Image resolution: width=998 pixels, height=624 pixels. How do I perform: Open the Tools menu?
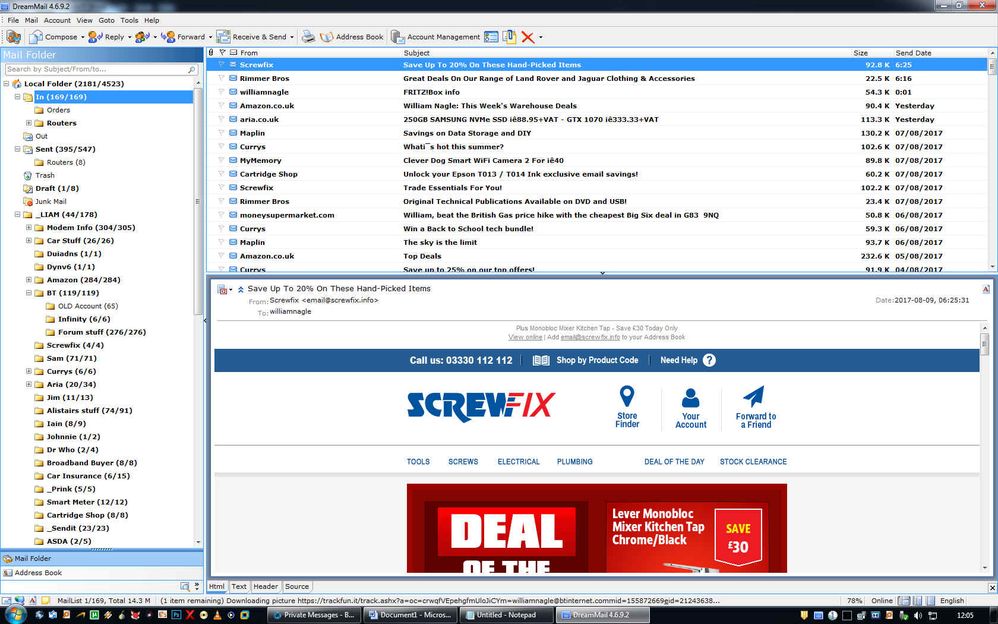click(x=129, y=20)
